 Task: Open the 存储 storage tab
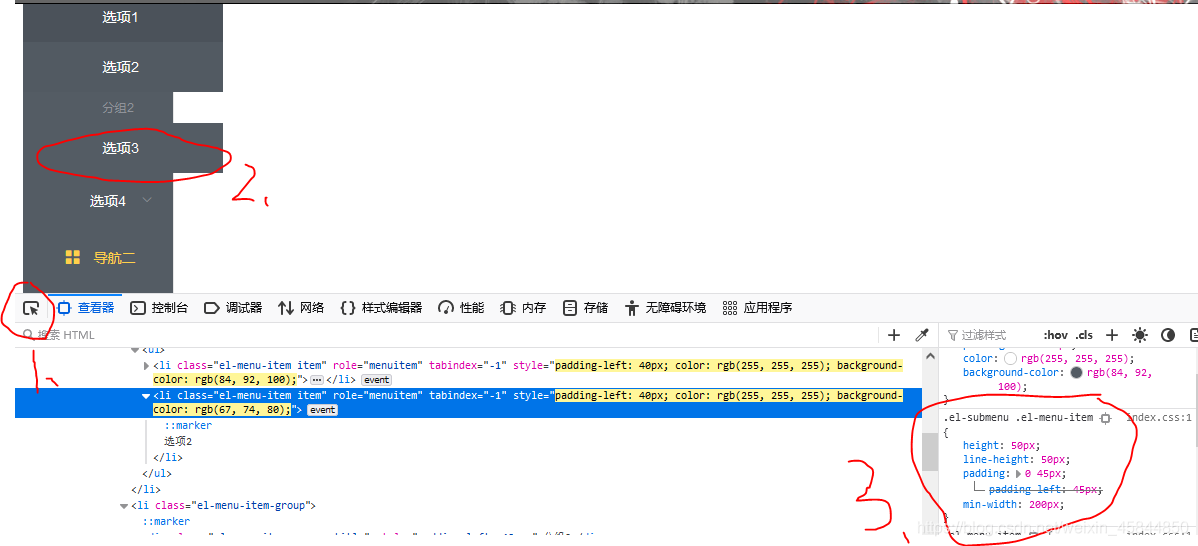pos(585,308)
